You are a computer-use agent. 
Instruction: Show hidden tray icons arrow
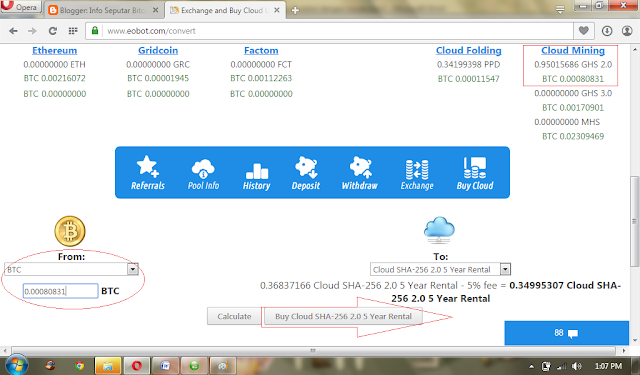(531, 366)
